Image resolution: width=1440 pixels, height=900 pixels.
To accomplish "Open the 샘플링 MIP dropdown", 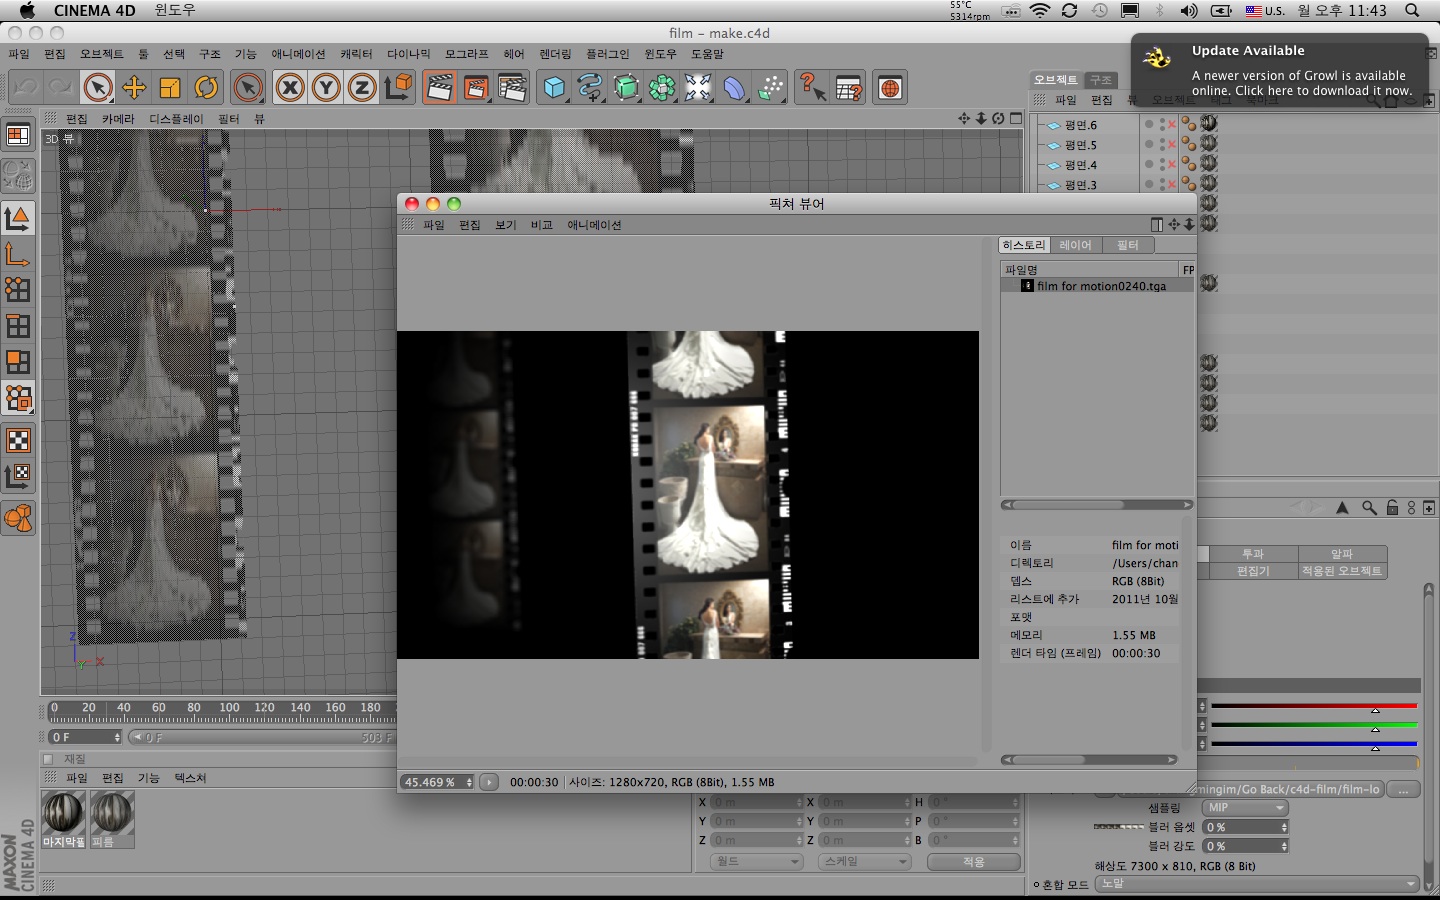I will point(1245,808).
